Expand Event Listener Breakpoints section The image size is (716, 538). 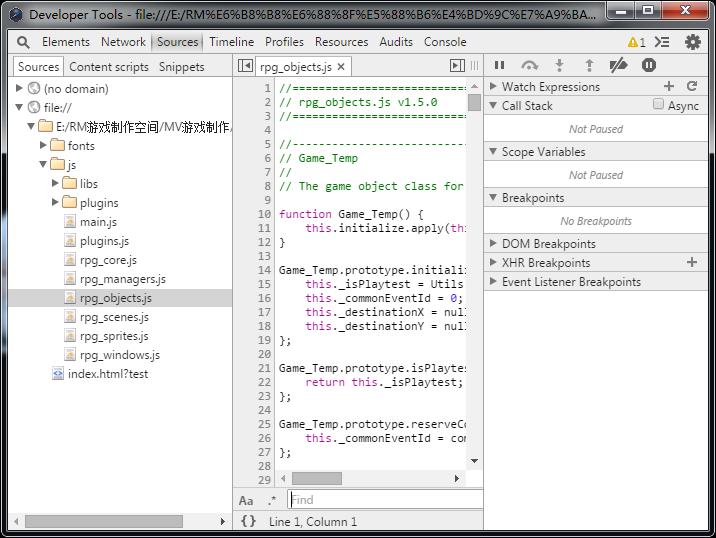point(493,281)
